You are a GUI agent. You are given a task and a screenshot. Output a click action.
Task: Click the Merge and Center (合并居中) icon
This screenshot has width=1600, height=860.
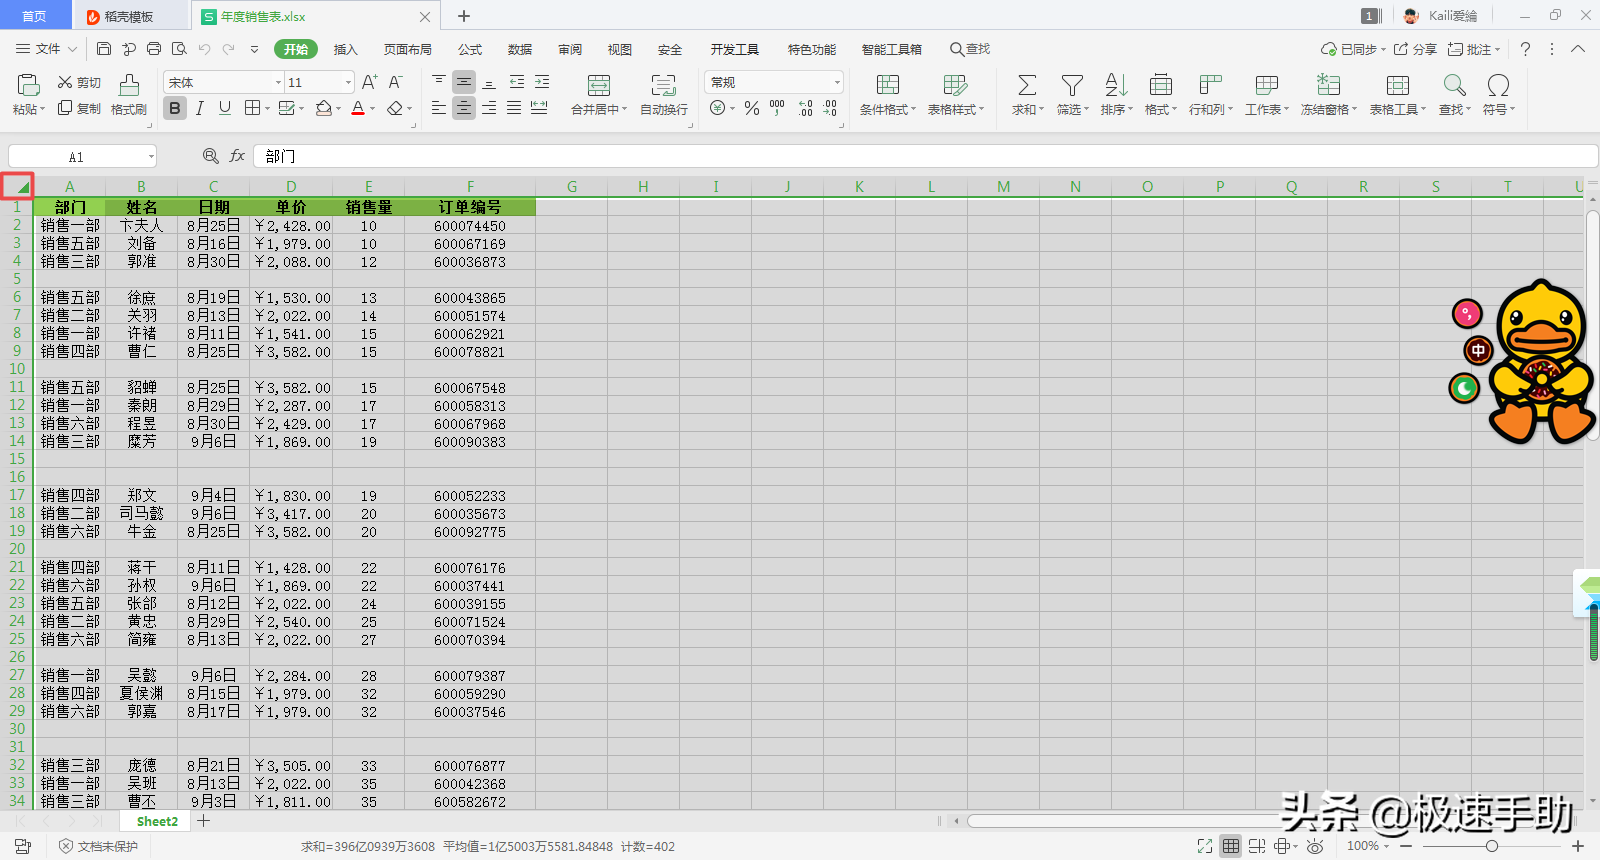[599, 85]
